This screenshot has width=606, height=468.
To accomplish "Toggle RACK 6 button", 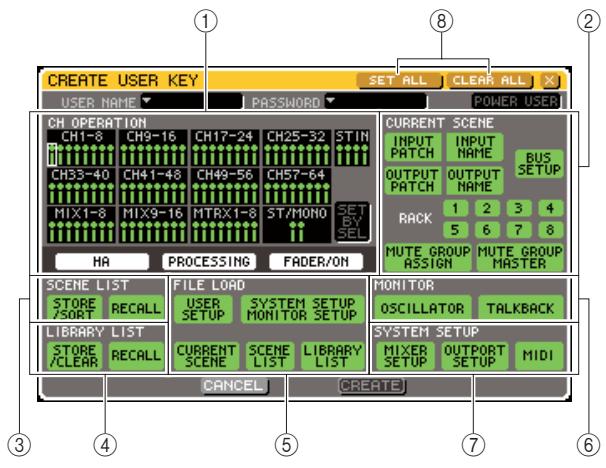I will tap(487, 230).
